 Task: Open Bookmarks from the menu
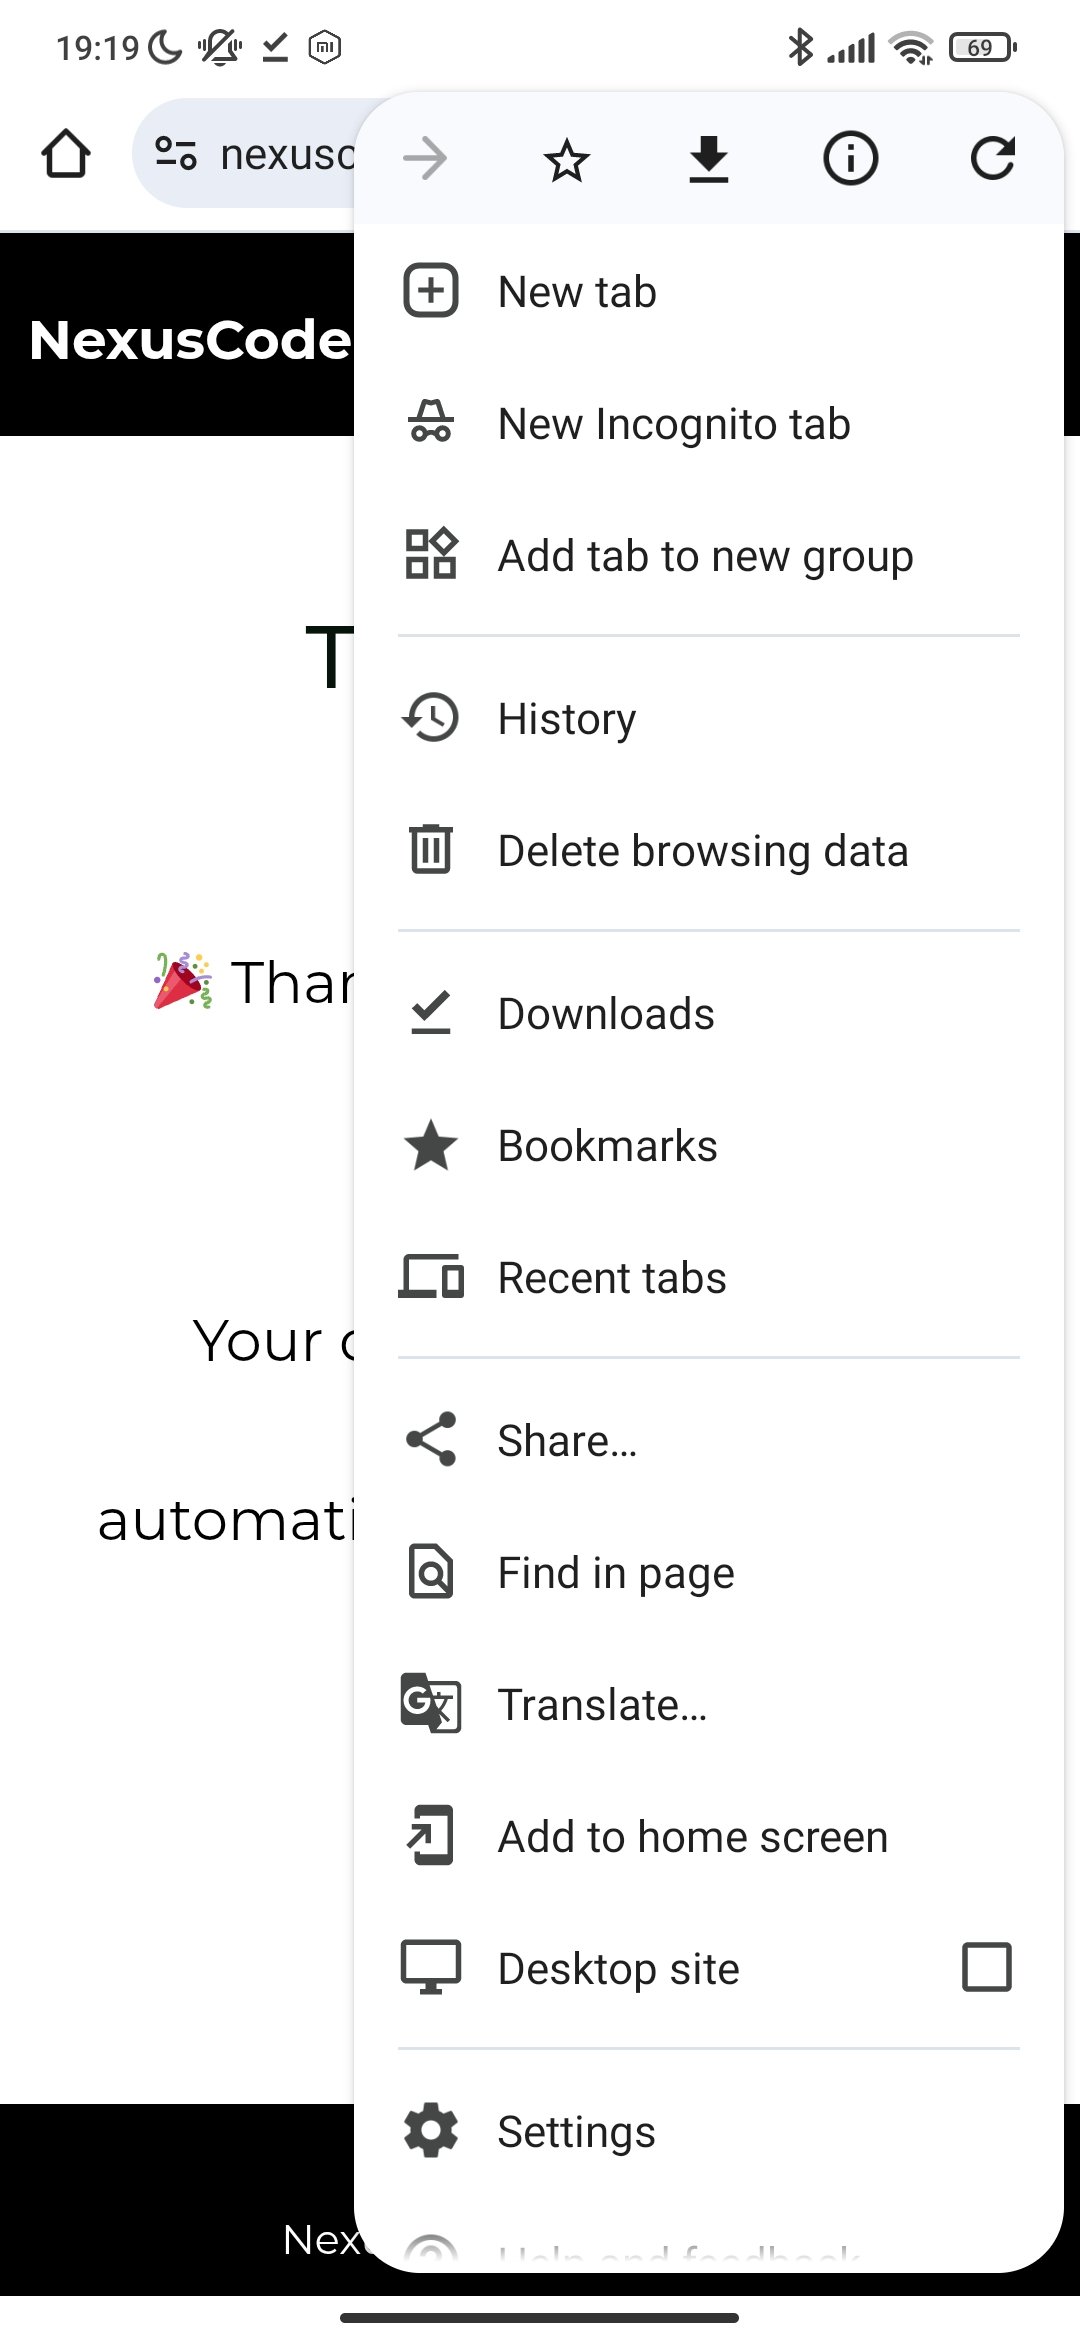[607, 1146]
